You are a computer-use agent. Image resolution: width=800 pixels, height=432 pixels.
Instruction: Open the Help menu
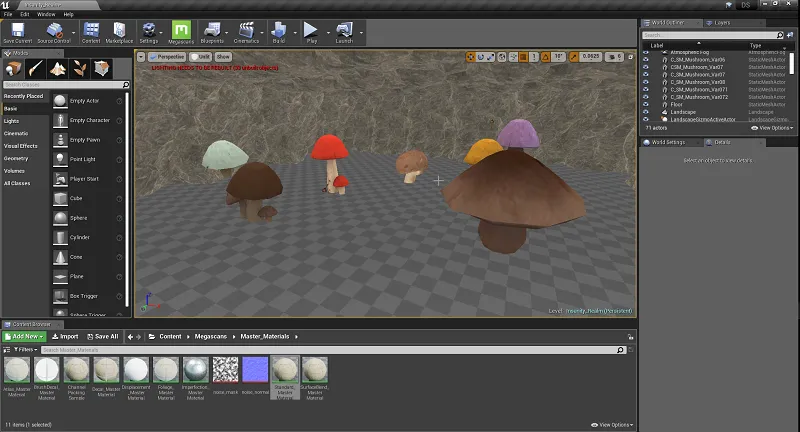[68, 14]
